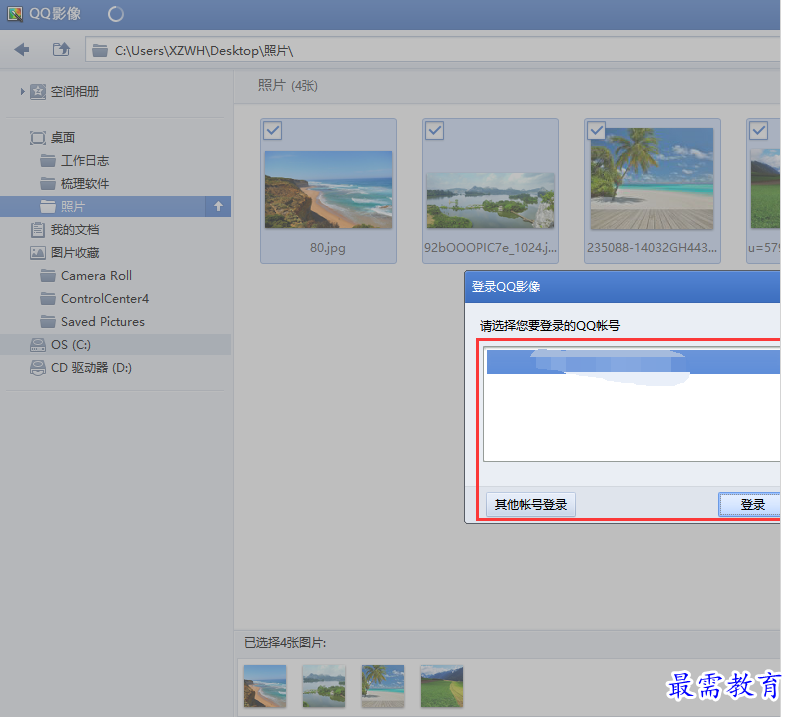
Task: Expand the 空间相册 tree node arrow
Action: (x=22, y=92)
